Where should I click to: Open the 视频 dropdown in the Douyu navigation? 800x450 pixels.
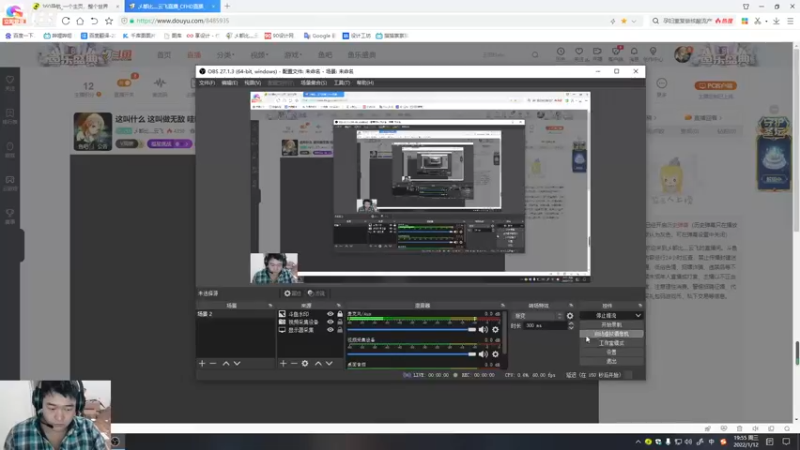pos(259,55)
